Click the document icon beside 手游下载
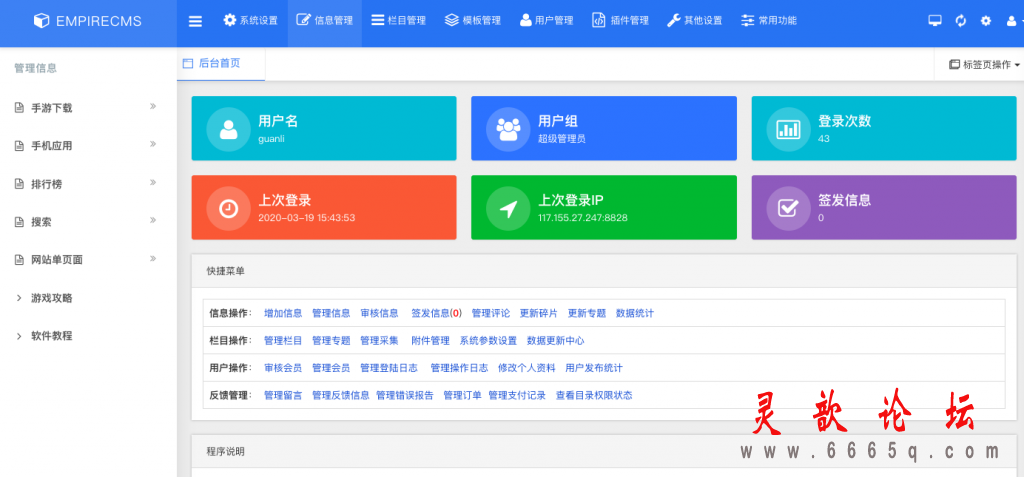The width and height of the screenshot is (1024, 477). [20, 108]
